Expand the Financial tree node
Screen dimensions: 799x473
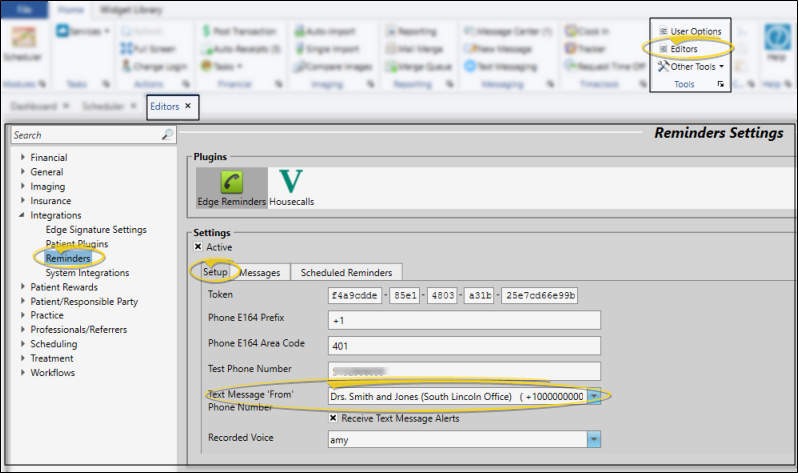(x=23, y=158)
